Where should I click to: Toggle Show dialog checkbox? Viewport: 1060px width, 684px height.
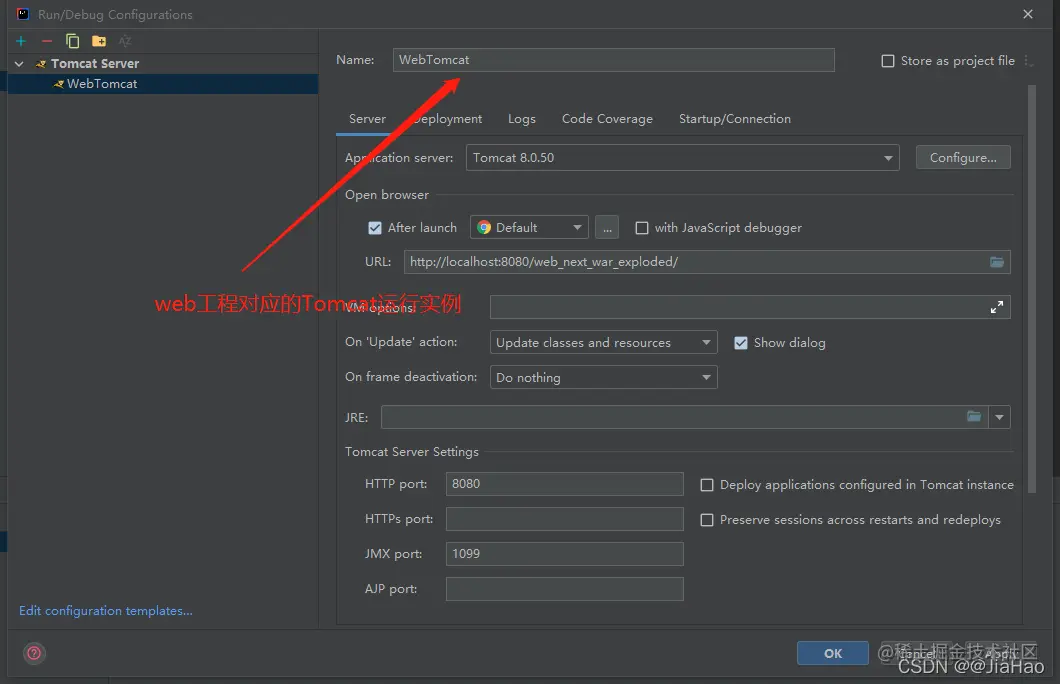tap(741, 343)
